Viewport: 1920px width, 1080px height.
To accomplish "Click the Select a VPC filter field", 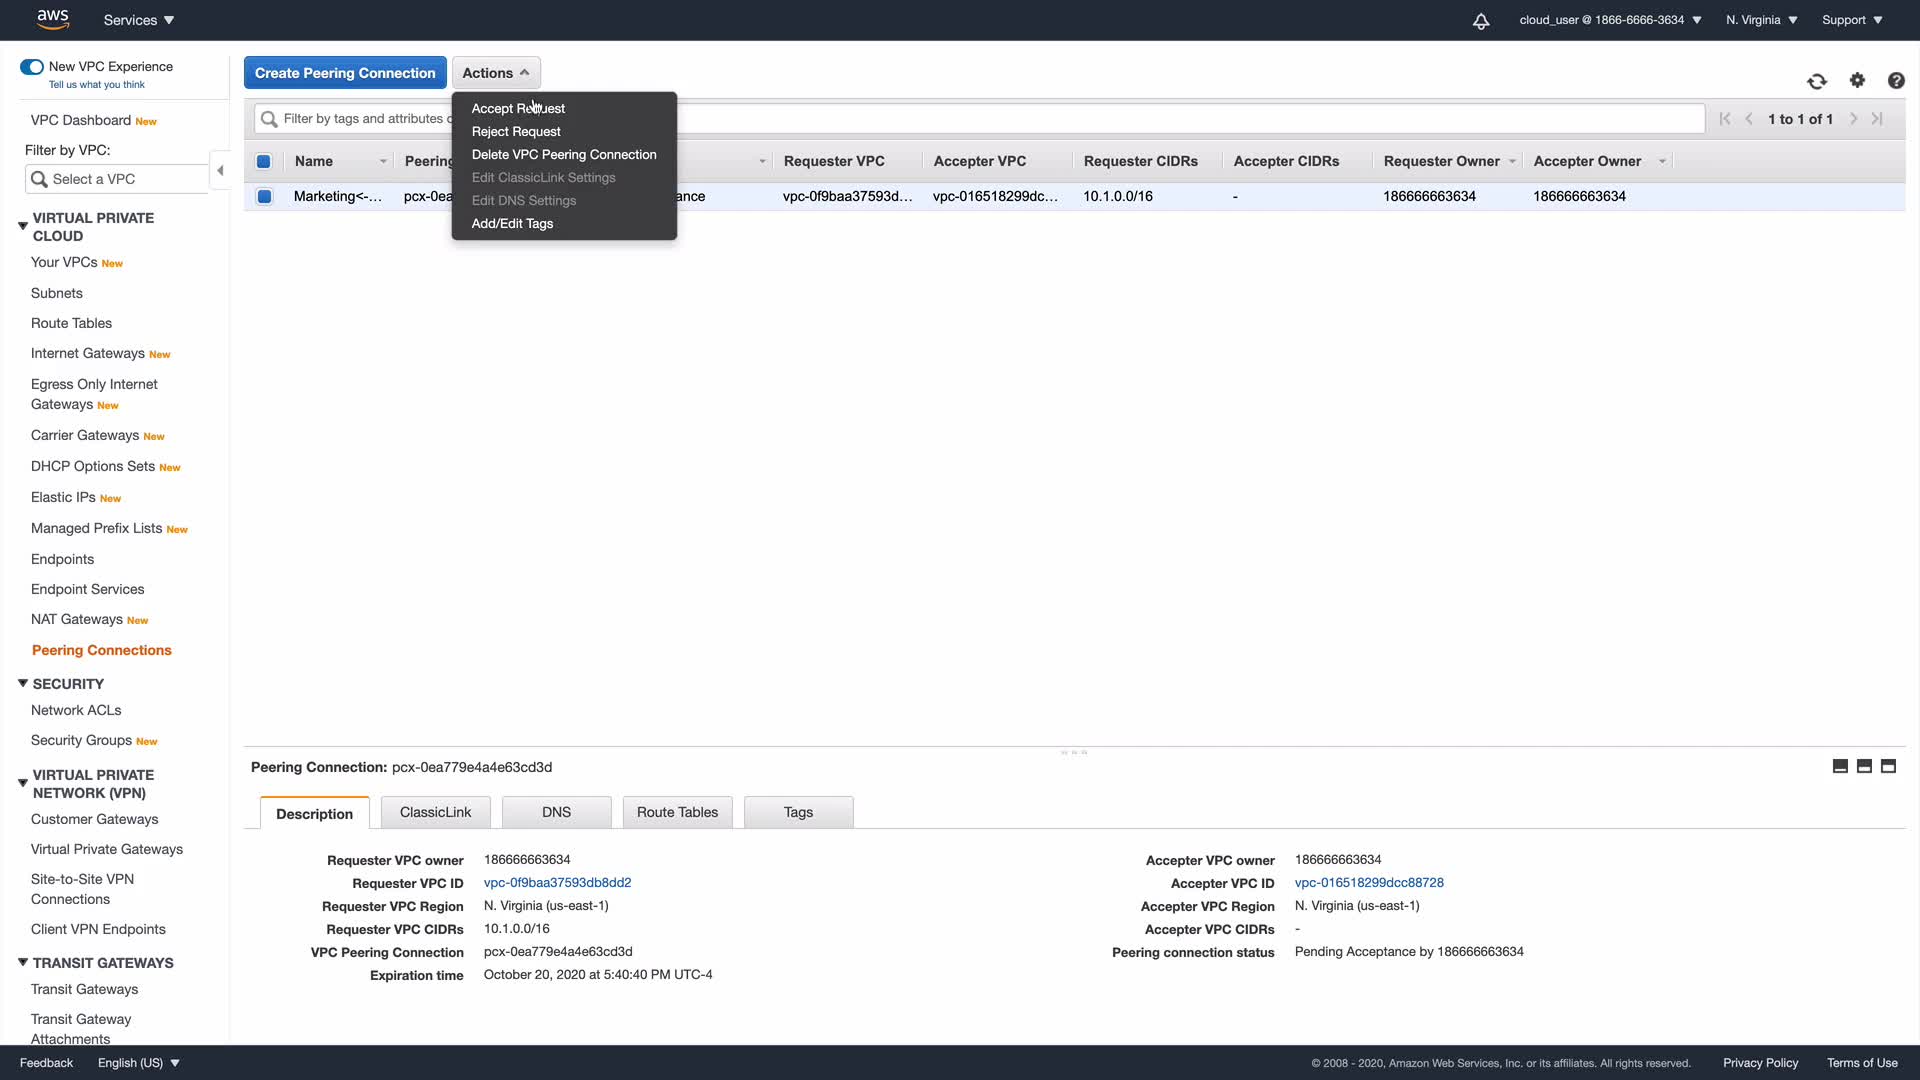I will point(118,179).
